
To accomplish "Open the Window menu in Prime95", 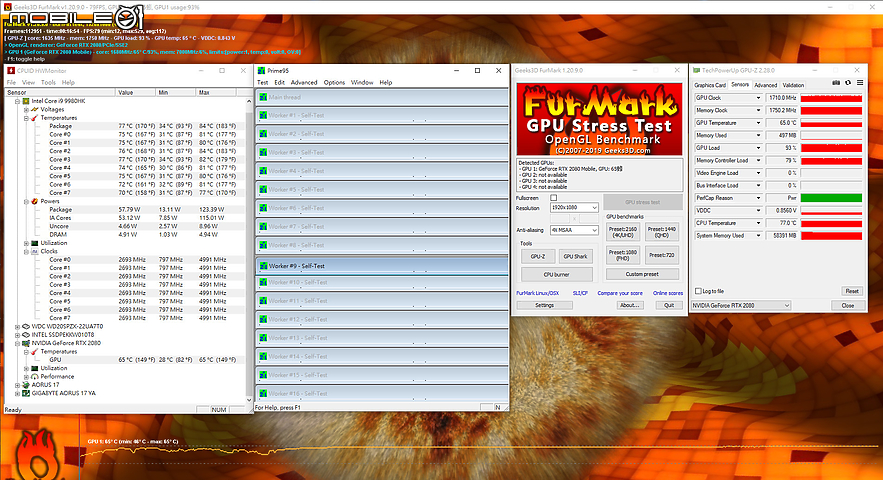I will 362,82.
